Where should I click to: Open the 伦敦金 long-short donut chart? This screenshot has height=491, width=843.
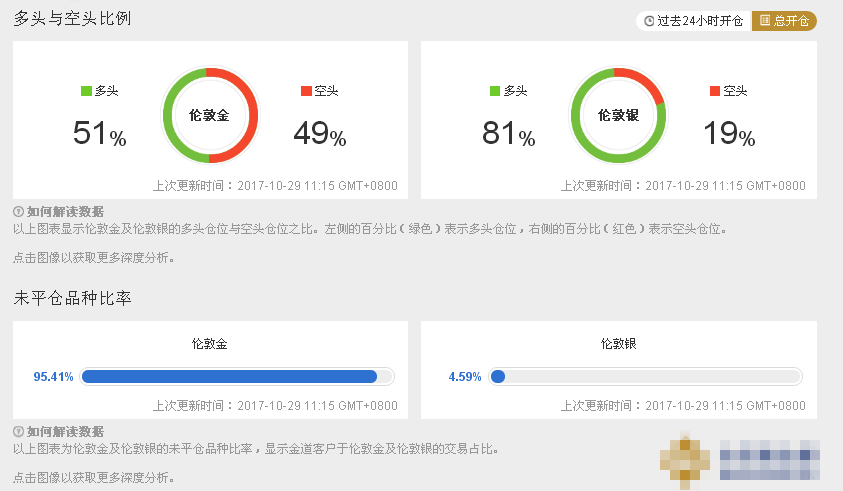210,115
